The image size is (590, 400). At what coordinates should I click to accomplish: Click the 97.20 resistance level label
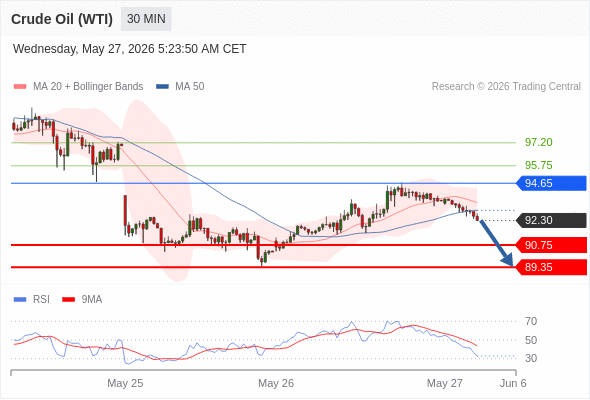coord(539,142)
